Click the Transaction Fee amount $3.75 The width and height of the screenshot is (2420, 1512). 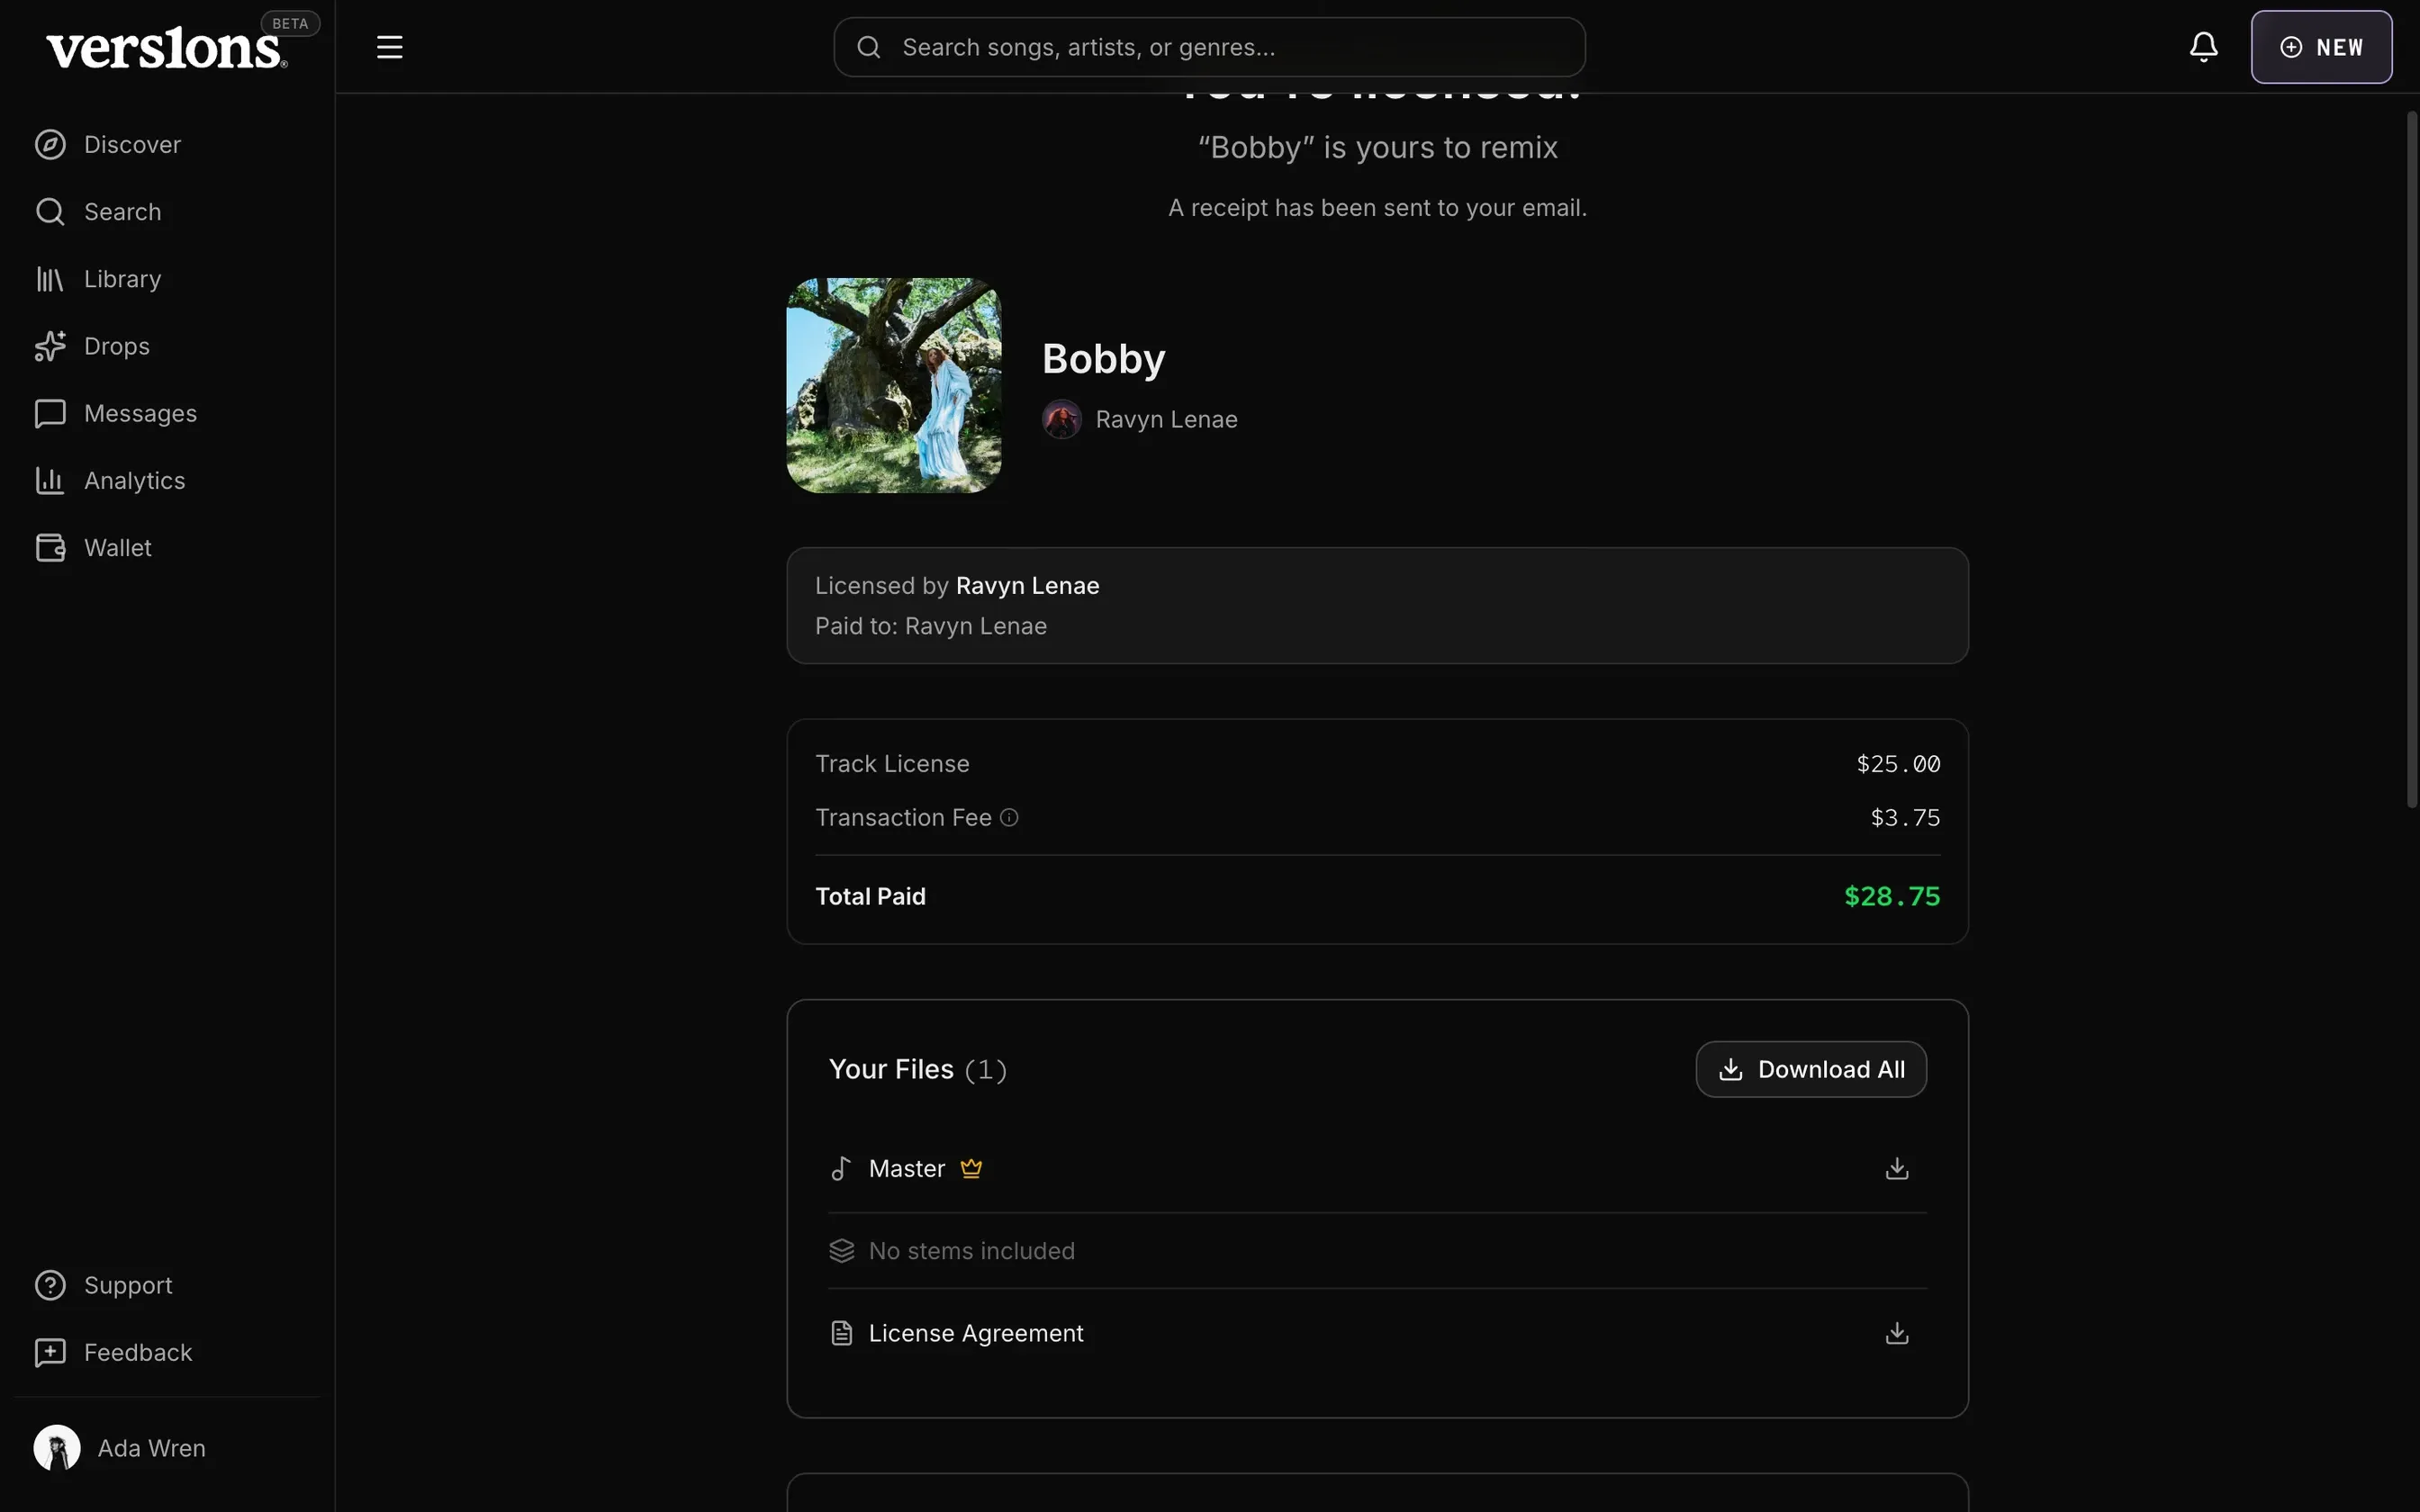[x=1905, y=818]
